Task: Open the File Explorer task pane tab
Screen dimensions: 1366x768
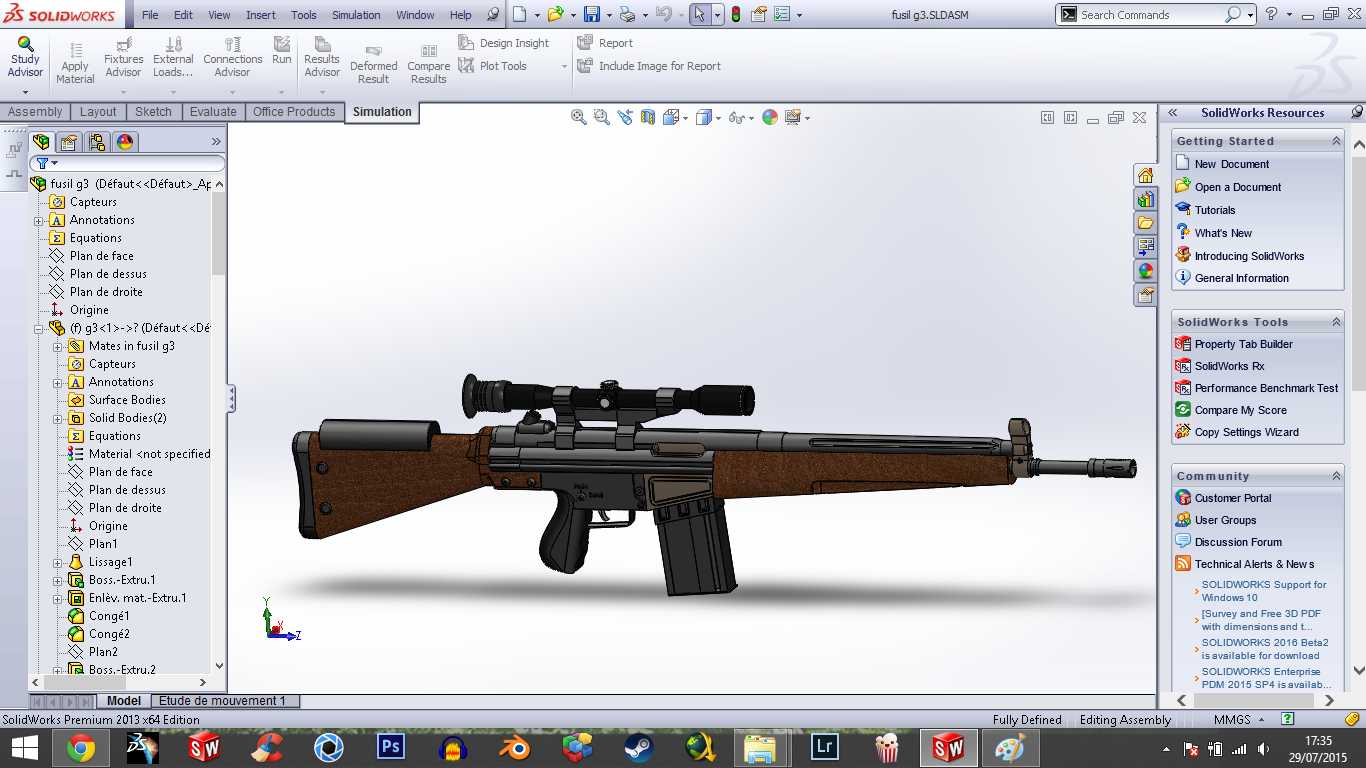Action: [x=1145, y=223]
